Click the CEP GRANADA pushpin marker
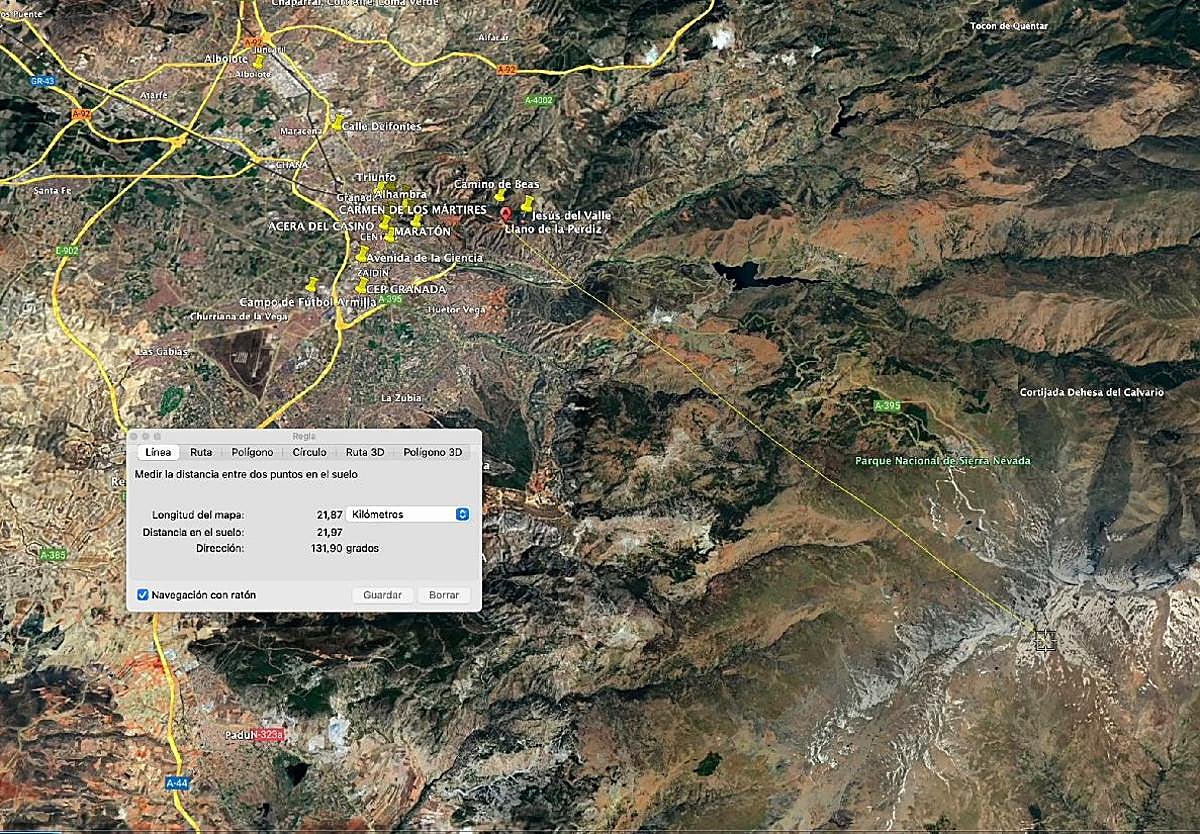 [x=360, y=287]
